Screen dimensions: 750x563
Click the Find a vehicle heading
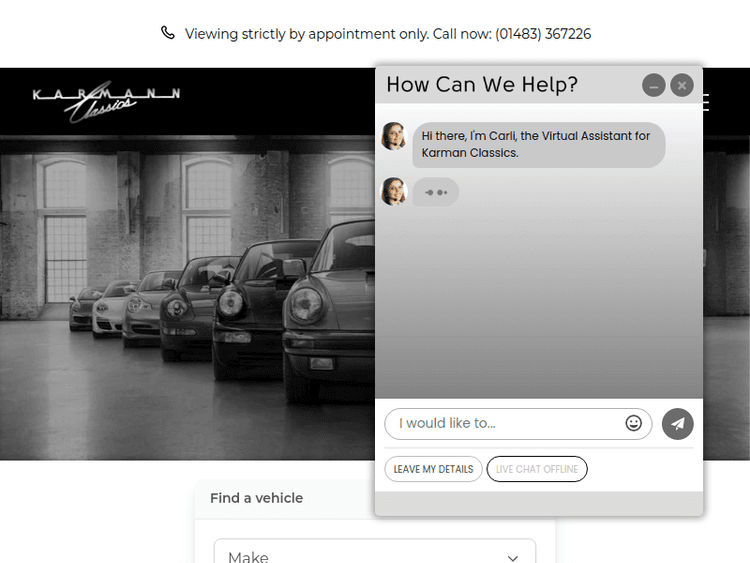tap(256, 498)
